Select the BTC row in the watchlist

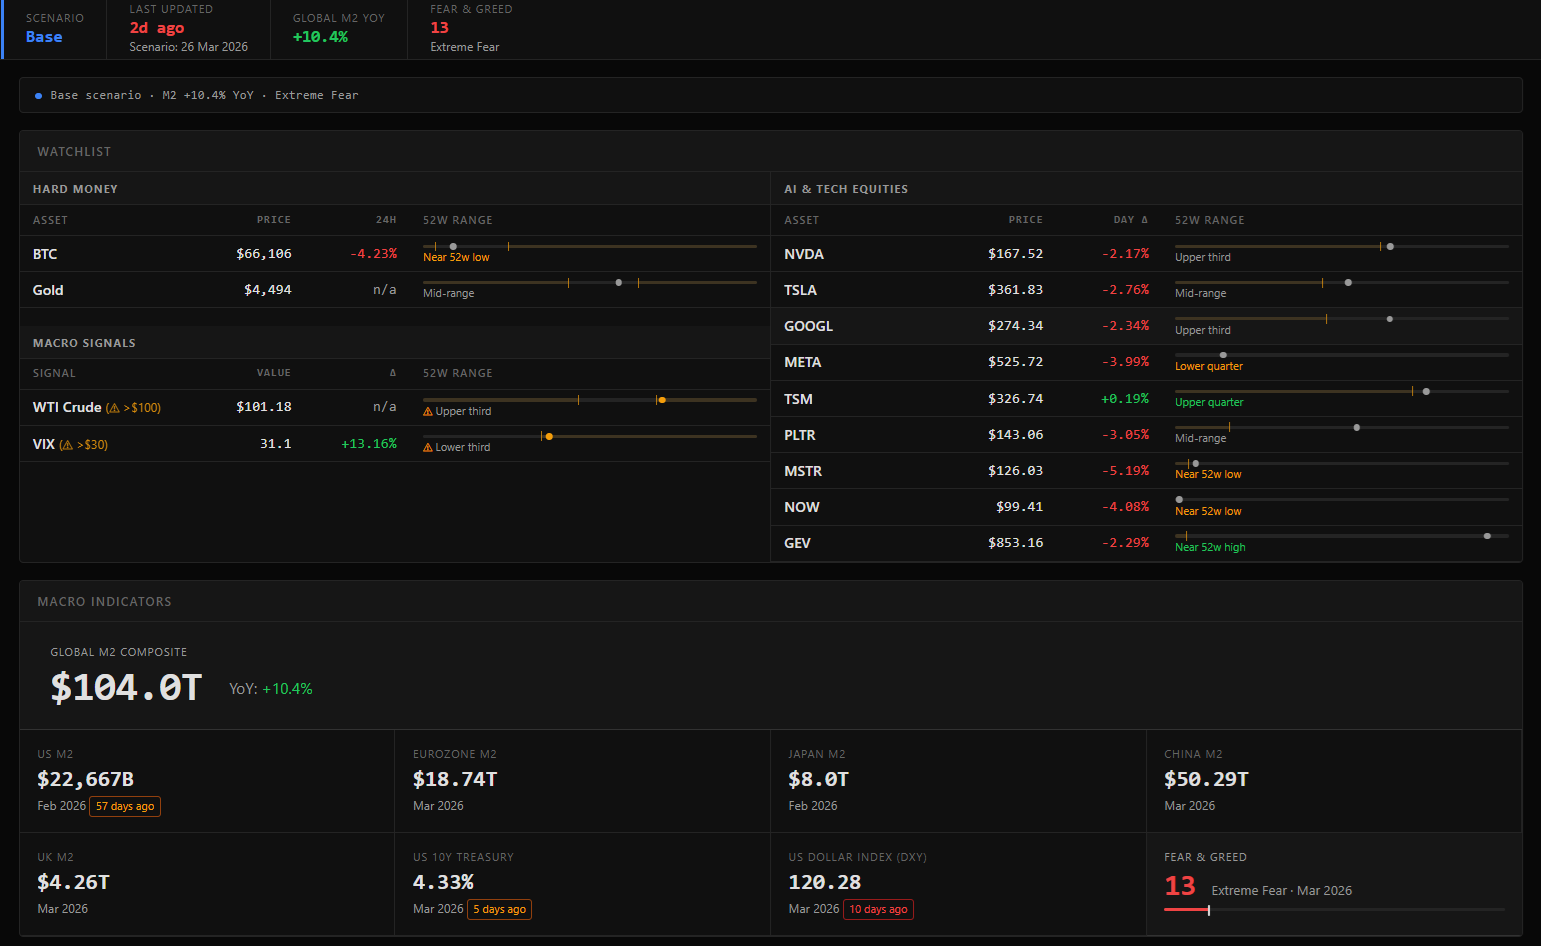pos(45,253)
